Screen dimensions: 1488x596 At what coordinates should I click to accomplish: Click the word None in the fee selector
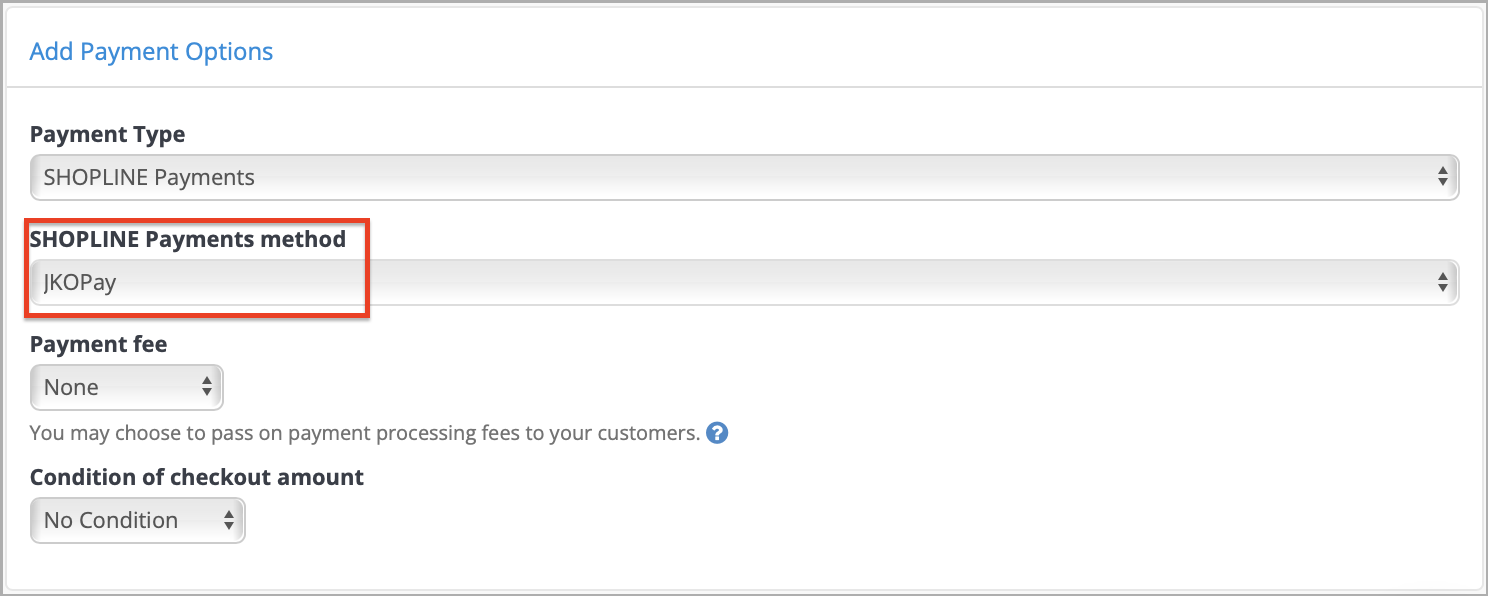click(71, 388)
